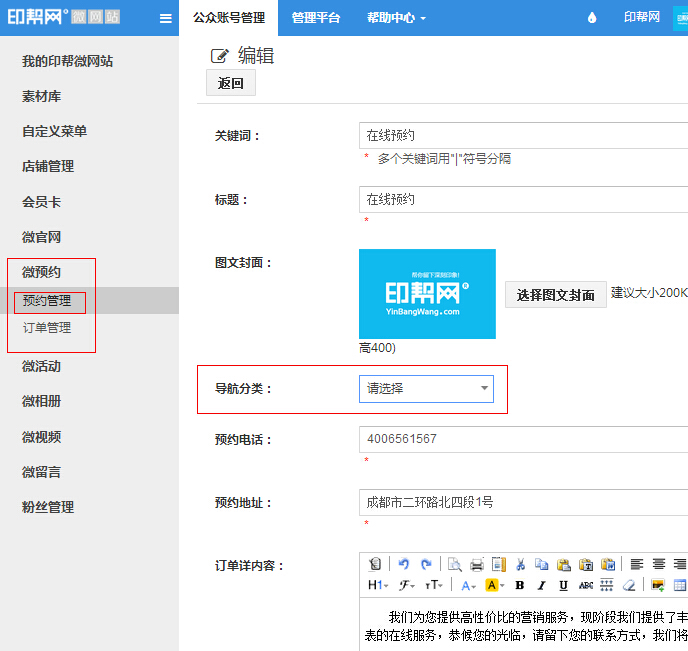Click the undo icon in editor toolbar
688x651 pixels.
point(404,564)
